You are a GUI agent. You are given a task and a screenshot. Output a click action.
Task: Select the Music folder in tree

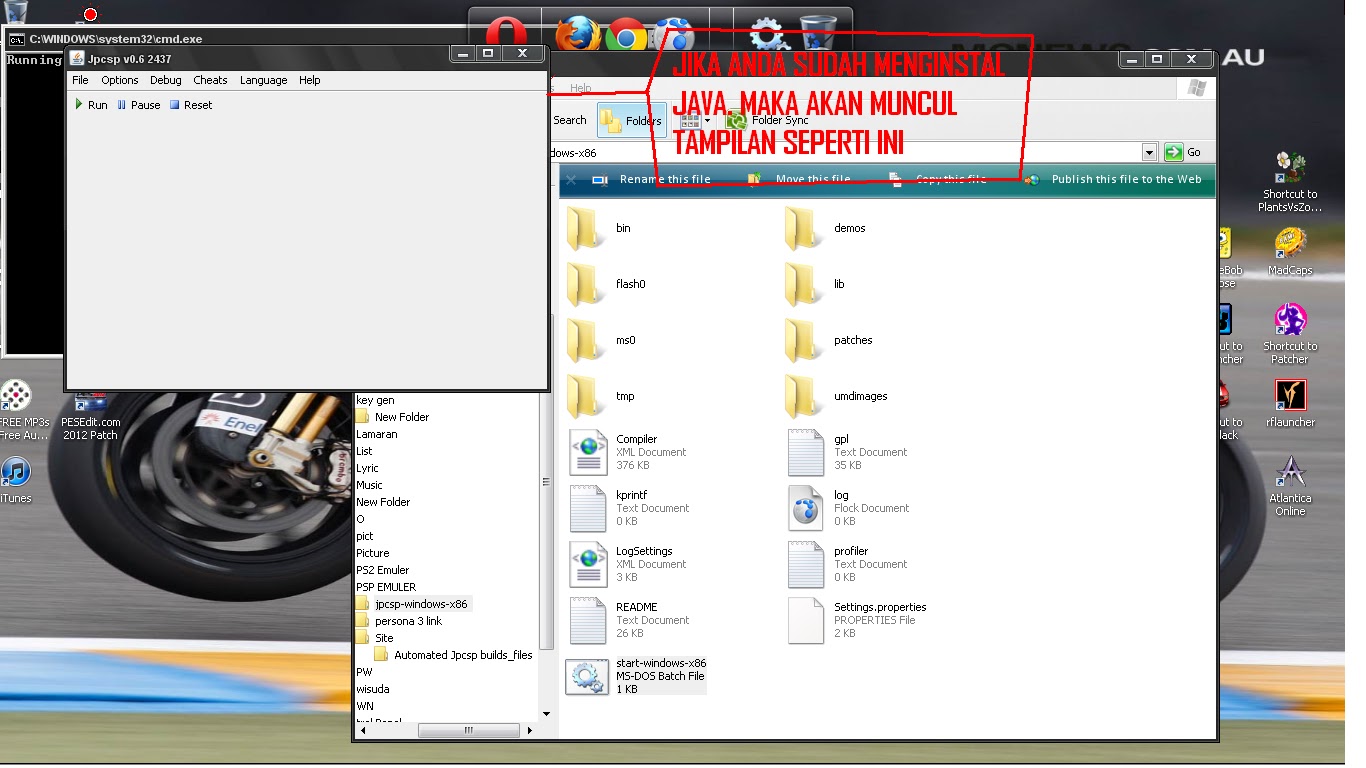pyautogui.click(x=370, y=485)
